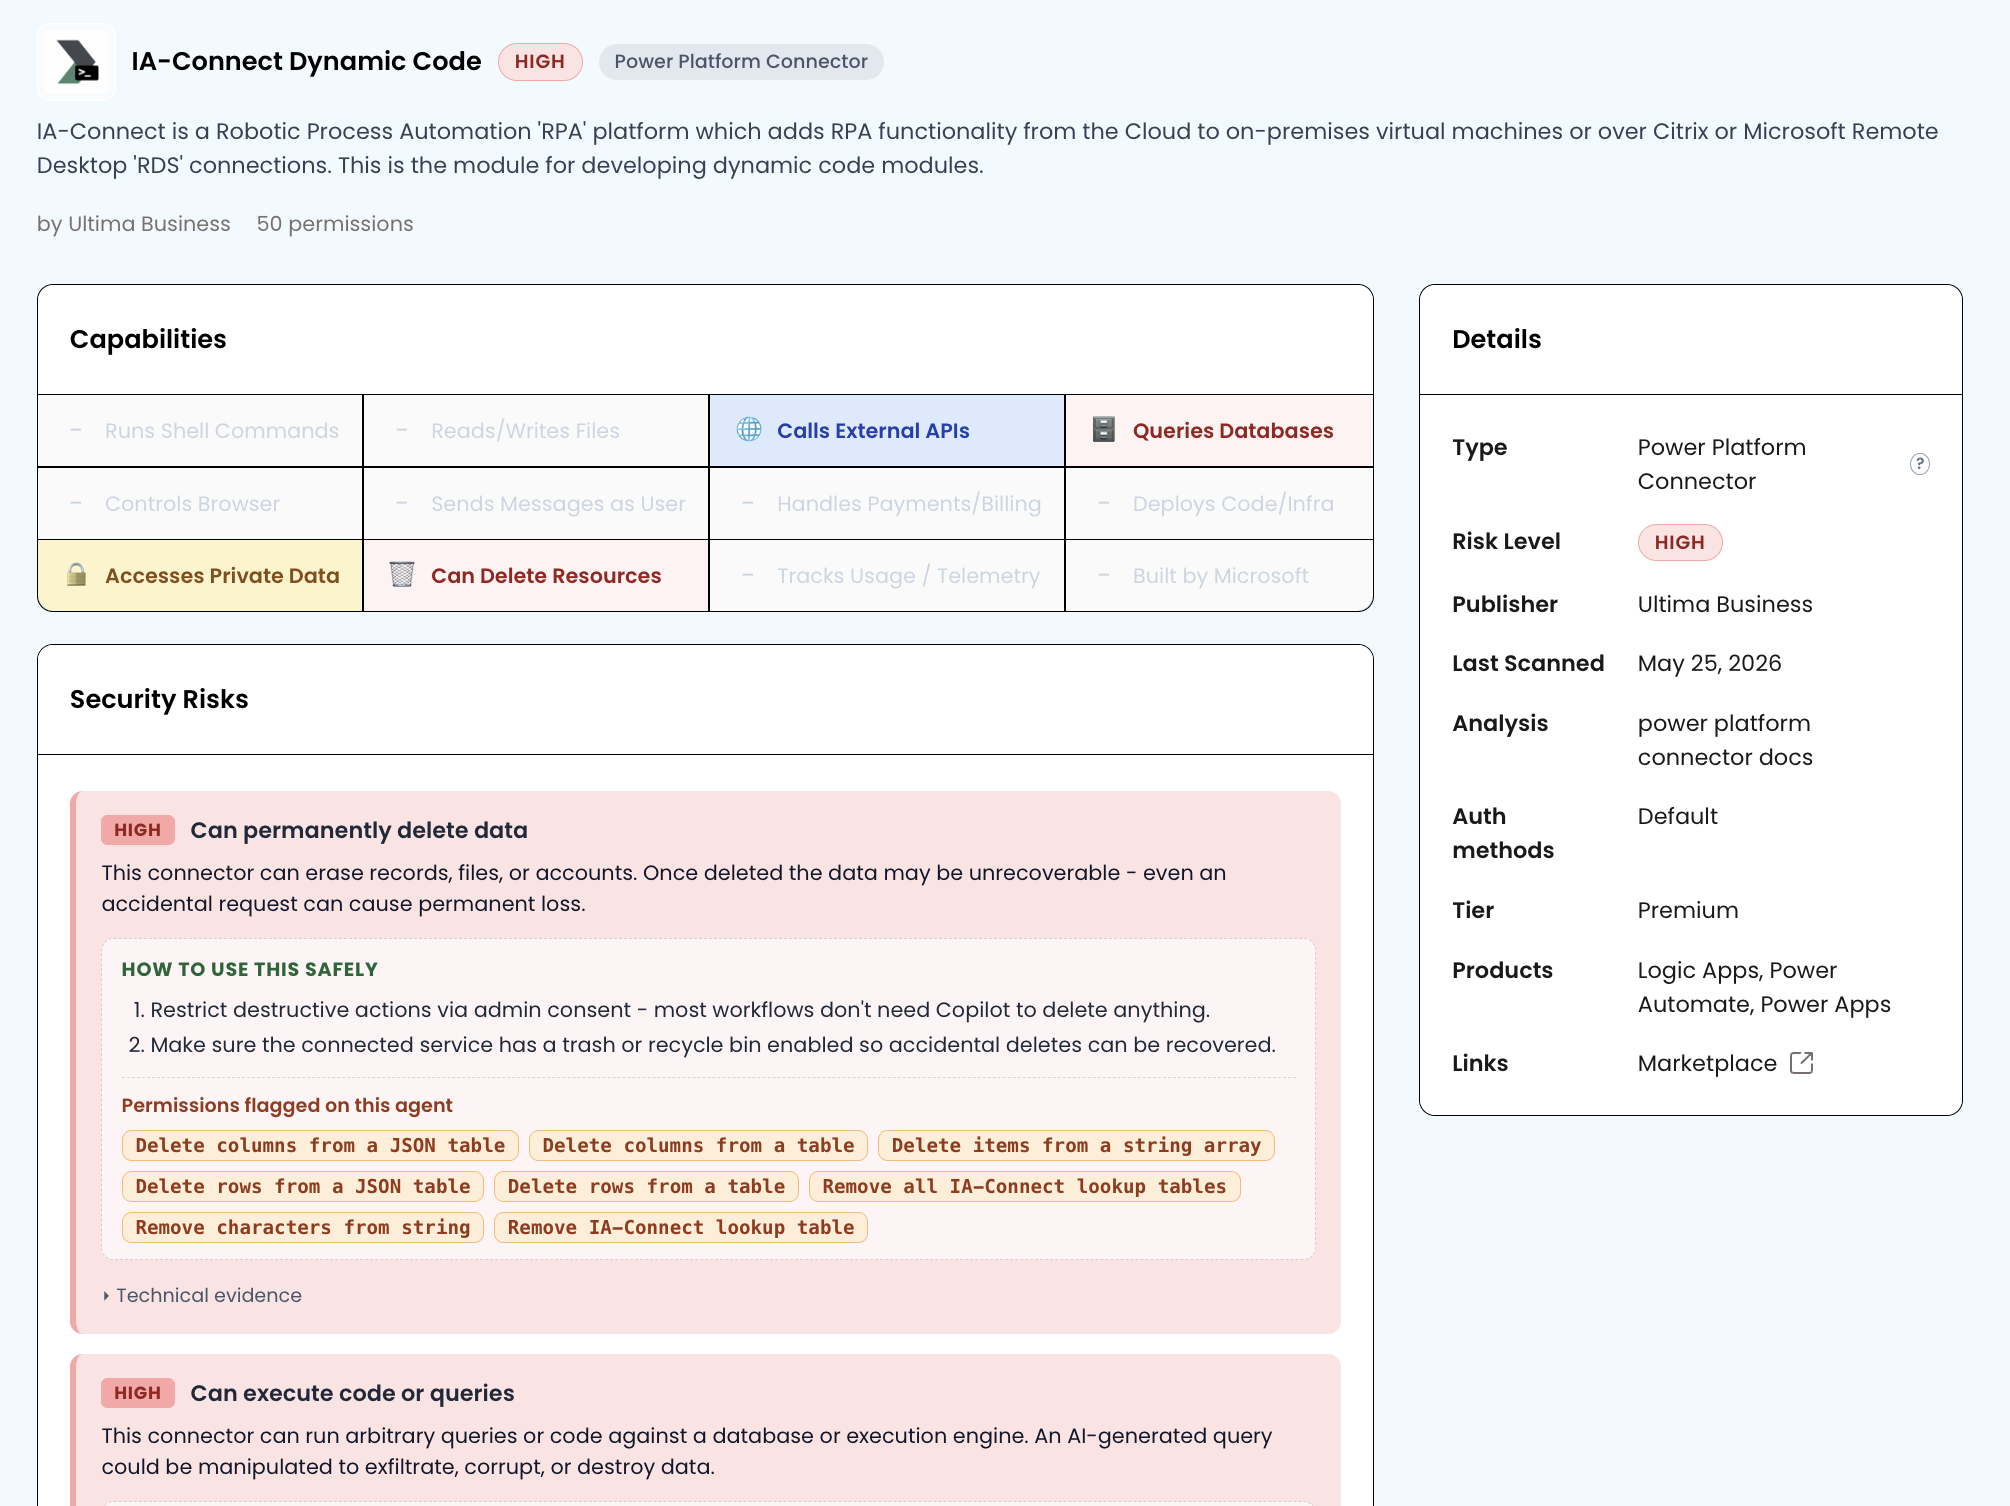Click the Capabilities section heading
Screen dimensions: 2010x1506
[148, 339]
